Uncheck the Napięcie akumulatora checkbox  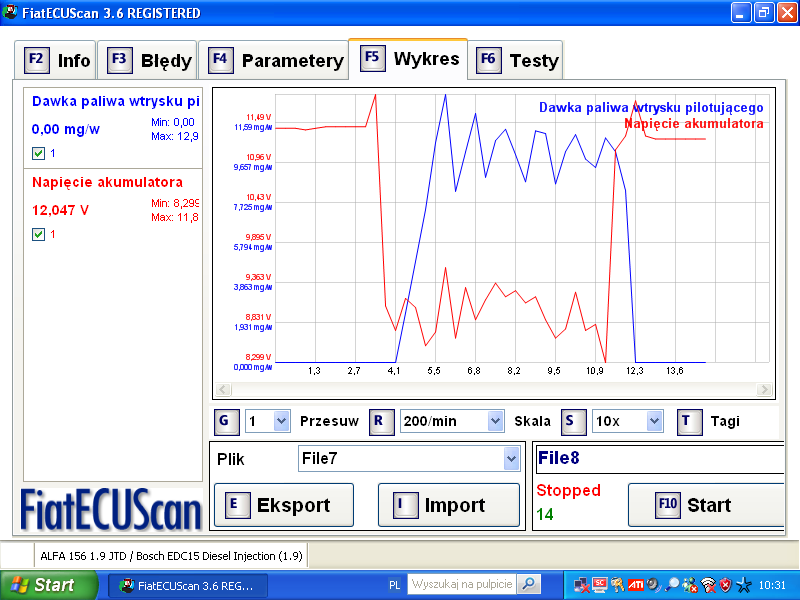click(x=38, y=234)
